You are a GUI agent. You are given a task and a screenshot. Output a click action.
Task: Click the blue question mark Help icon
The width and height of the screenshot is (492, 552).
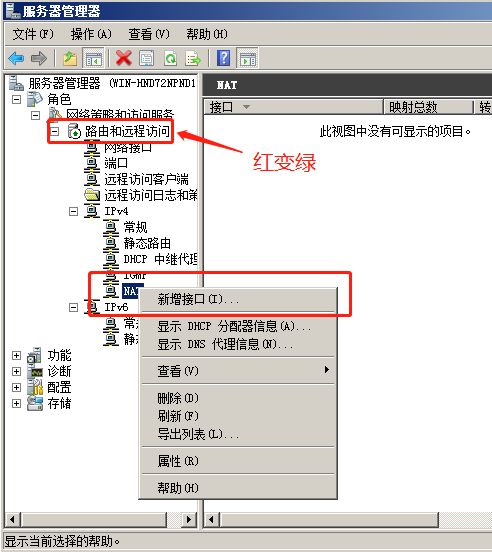[x=224, y=58]
